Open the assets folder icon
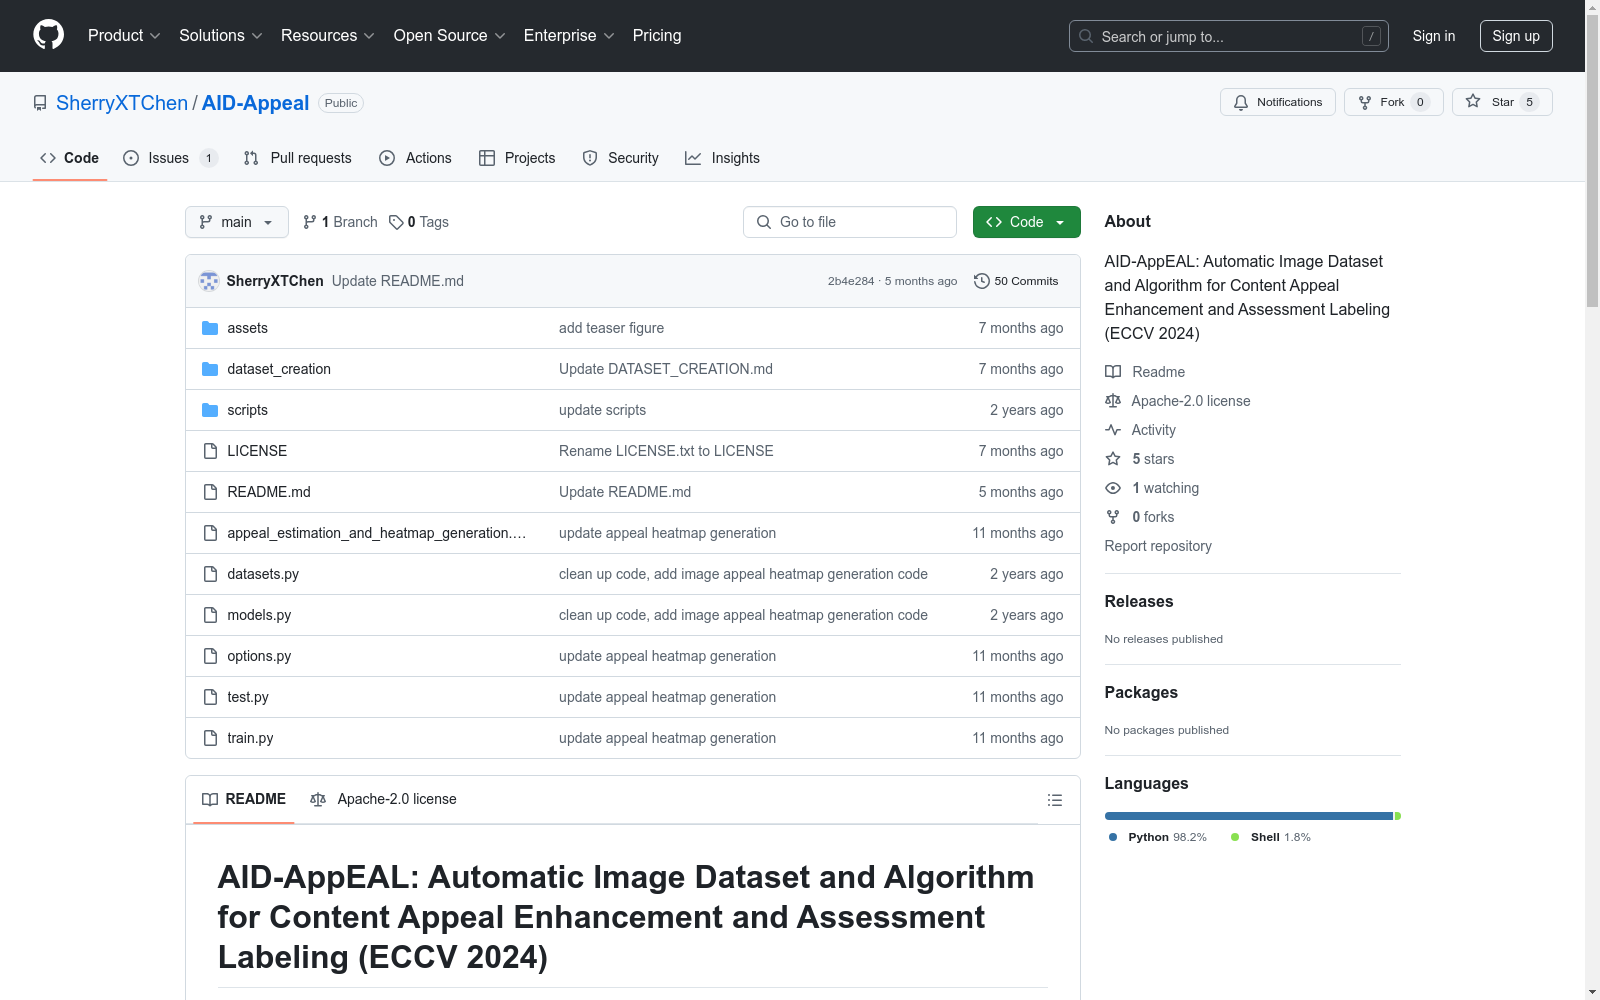Image resolution: width=1600 pixels, height=1000 pixels. click(x=210, y=328)
